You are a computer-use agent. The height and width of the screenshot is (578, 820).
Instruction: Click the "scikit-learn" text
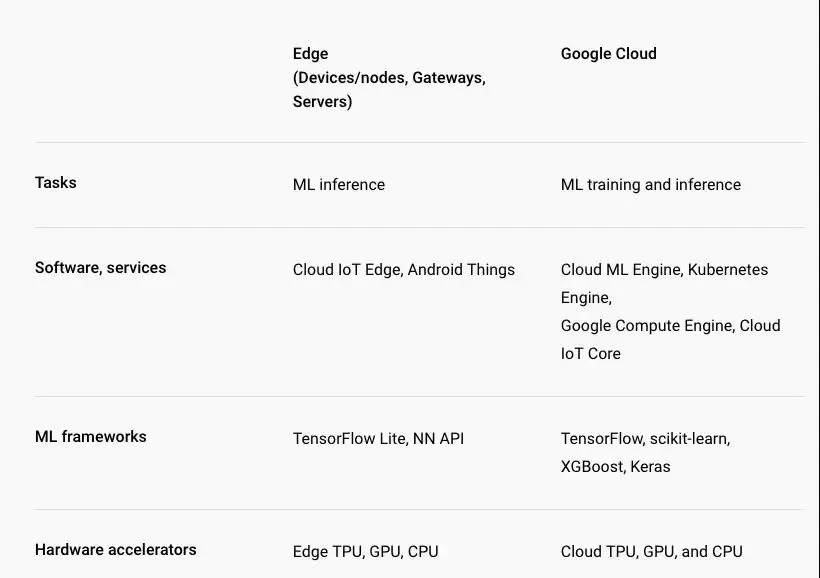689,439
